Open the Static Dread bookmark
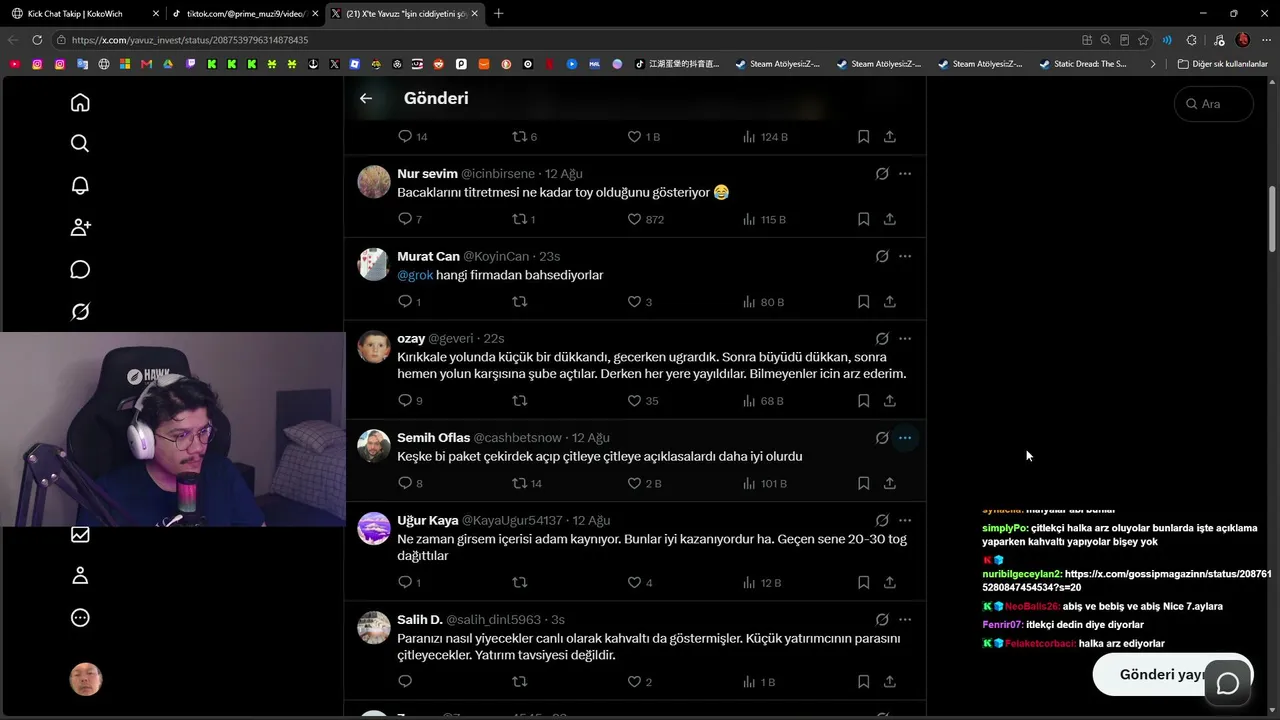 pyautogui.click(x=1083, y=64)
